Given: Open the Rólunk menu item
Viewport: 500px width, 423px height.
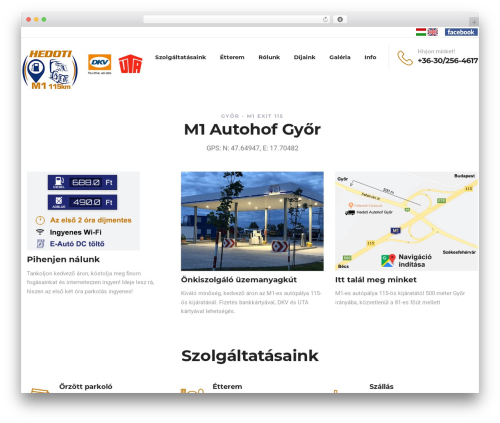Looking at the screenshot, I should point(269,57).
